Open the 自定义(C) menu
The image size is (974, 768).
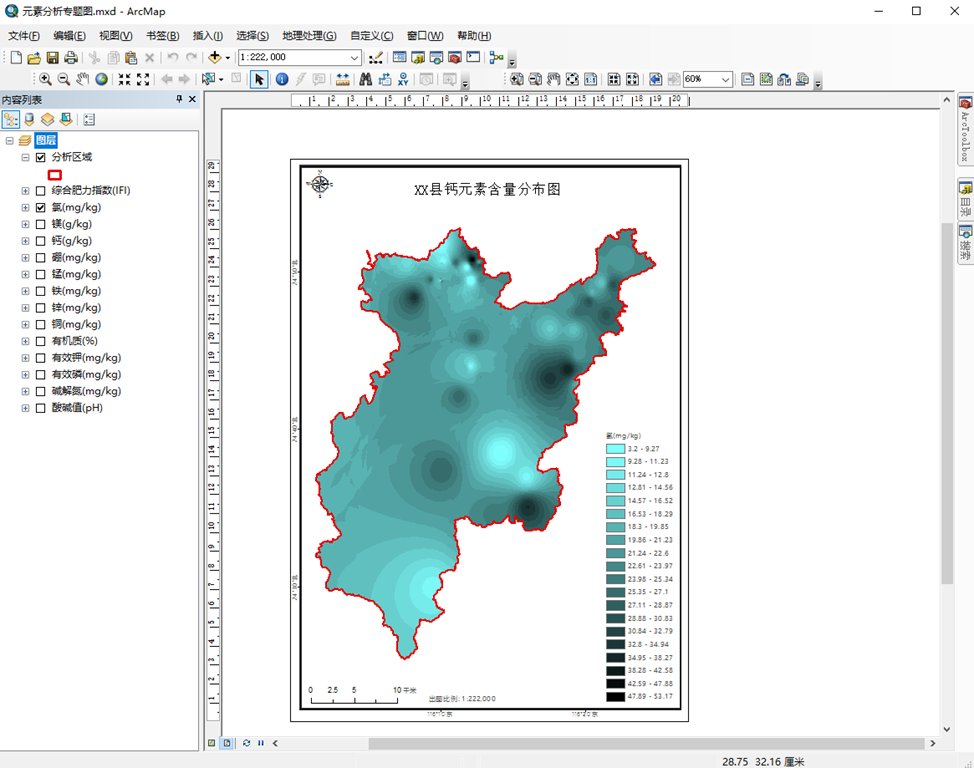371,36
